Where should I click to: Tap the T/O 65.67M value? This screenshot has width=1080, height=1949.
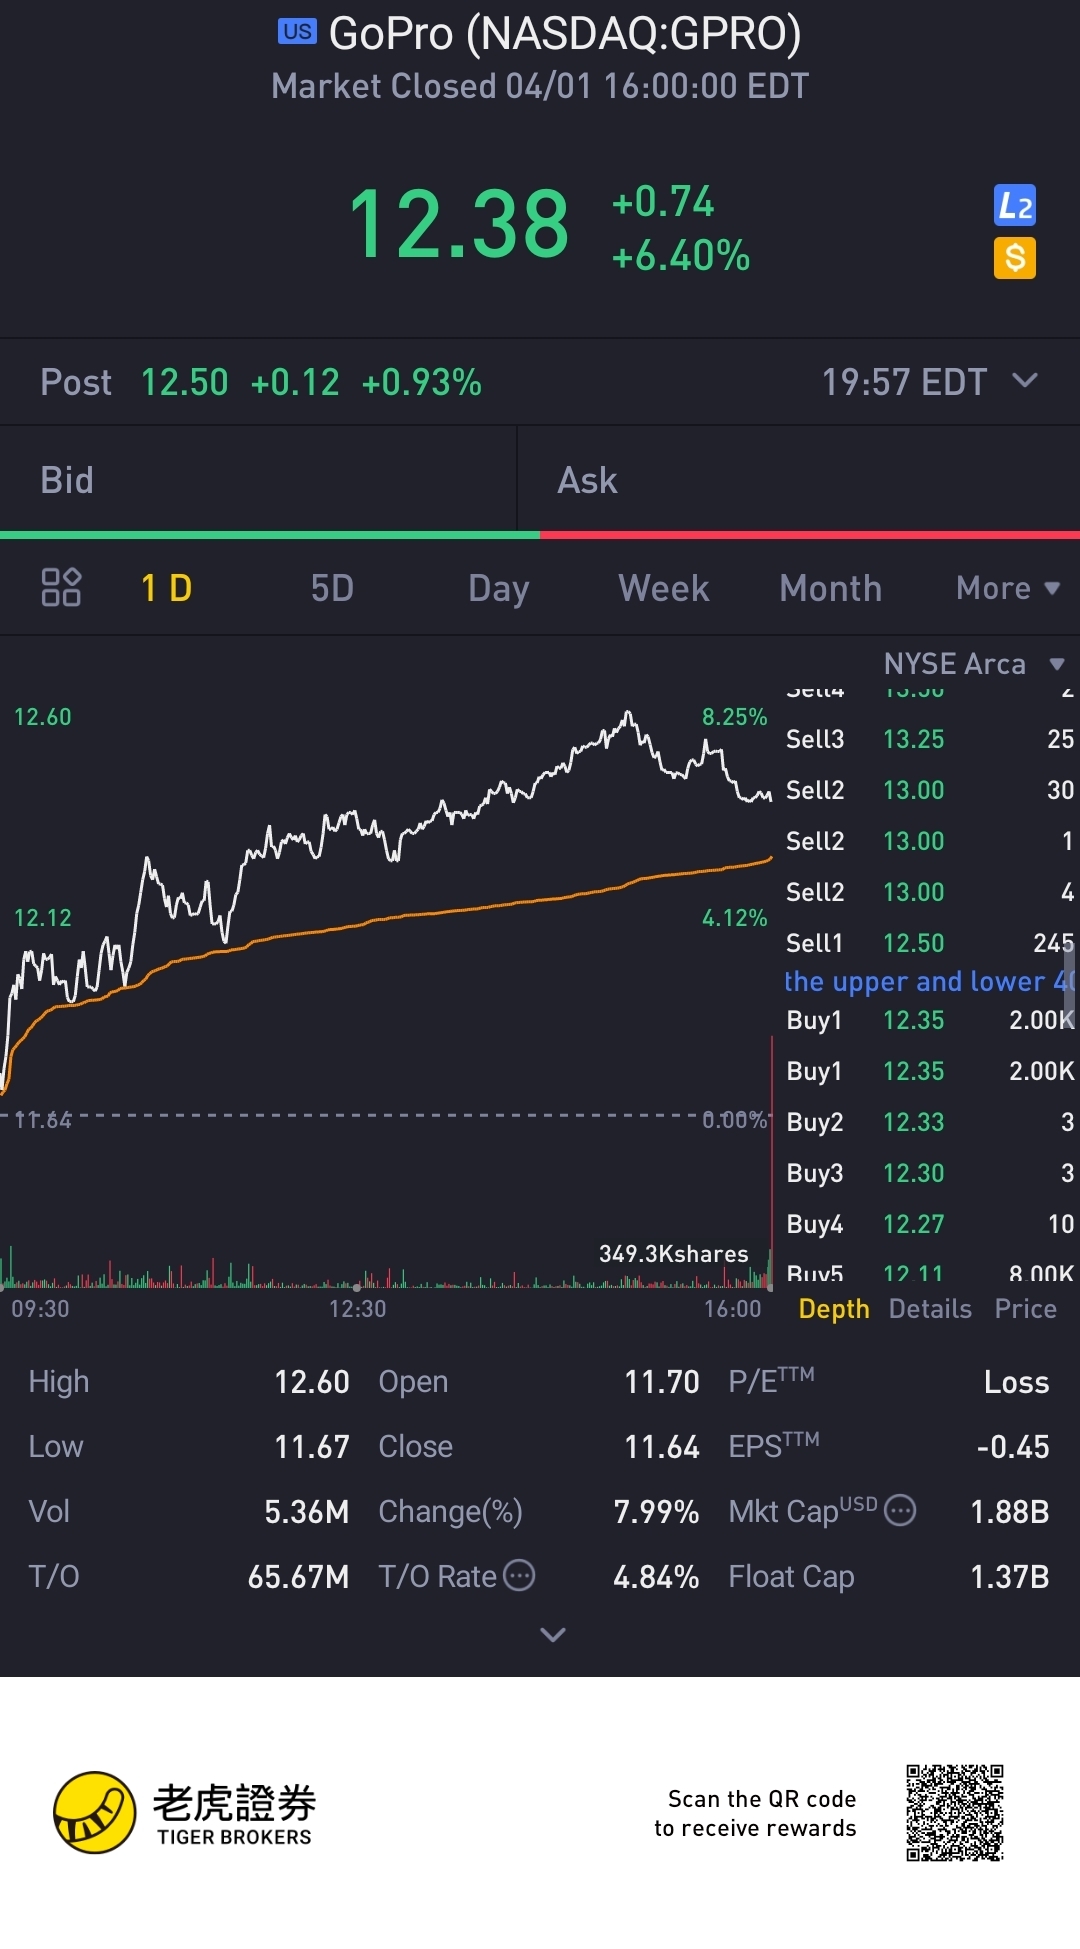(298, 1577)
